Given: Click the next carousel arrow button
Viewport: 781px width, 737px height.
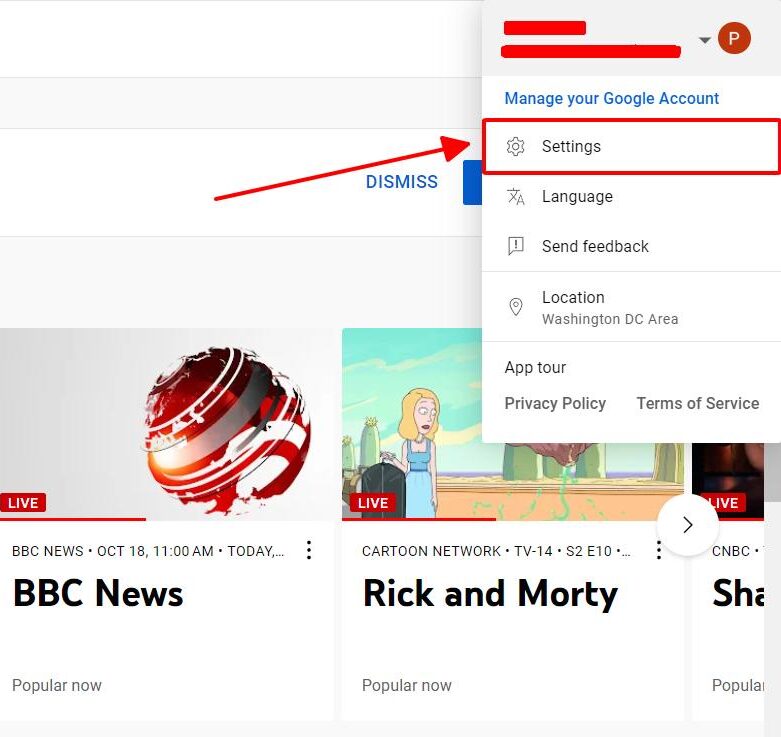Looking at the screenshot, I should click(688, 525).
